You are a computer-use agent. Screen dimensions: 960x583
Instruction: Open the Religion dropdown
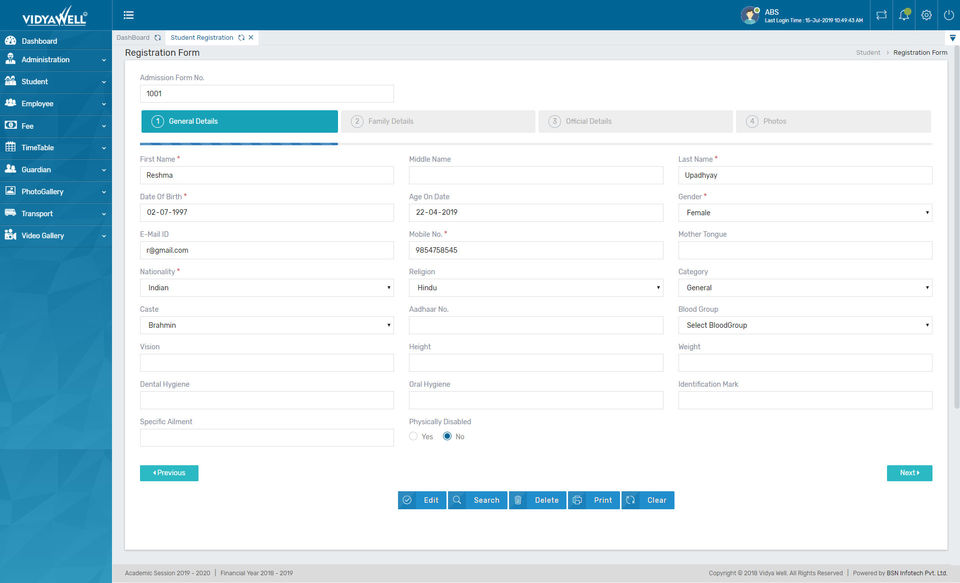click(536, 288)
